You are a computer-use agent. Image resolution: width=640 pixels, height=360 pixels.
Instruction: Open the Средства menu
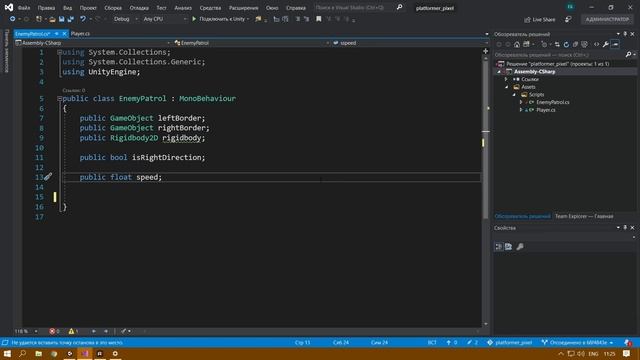[210, 8]
